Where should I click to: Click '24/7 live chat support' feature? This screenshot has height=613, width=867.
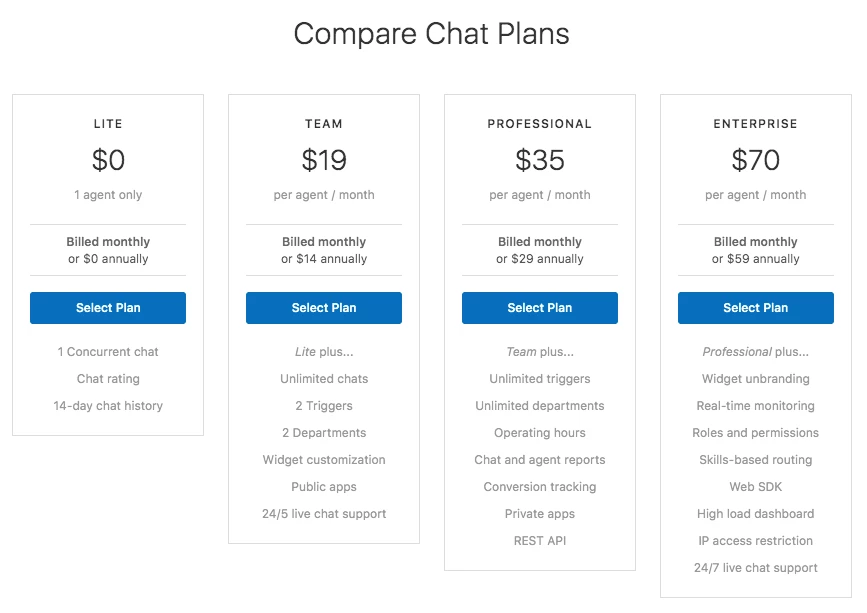(755, 568)
